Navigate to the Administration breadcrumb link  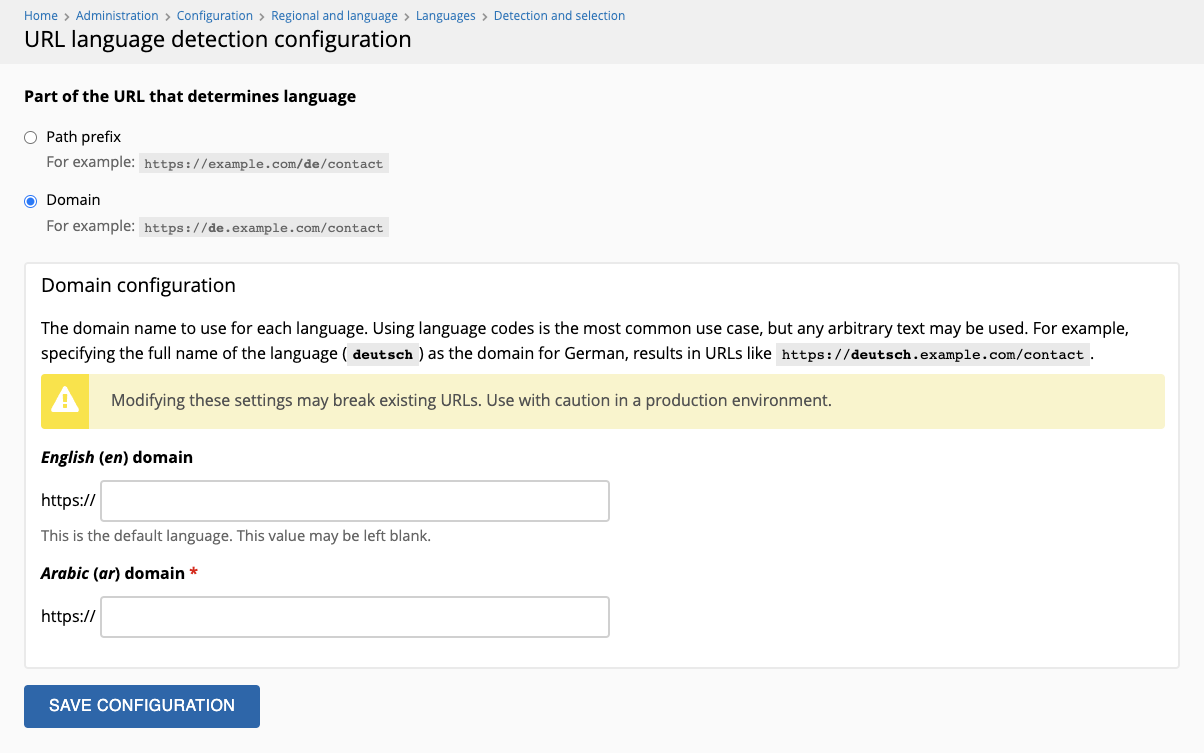117,15
